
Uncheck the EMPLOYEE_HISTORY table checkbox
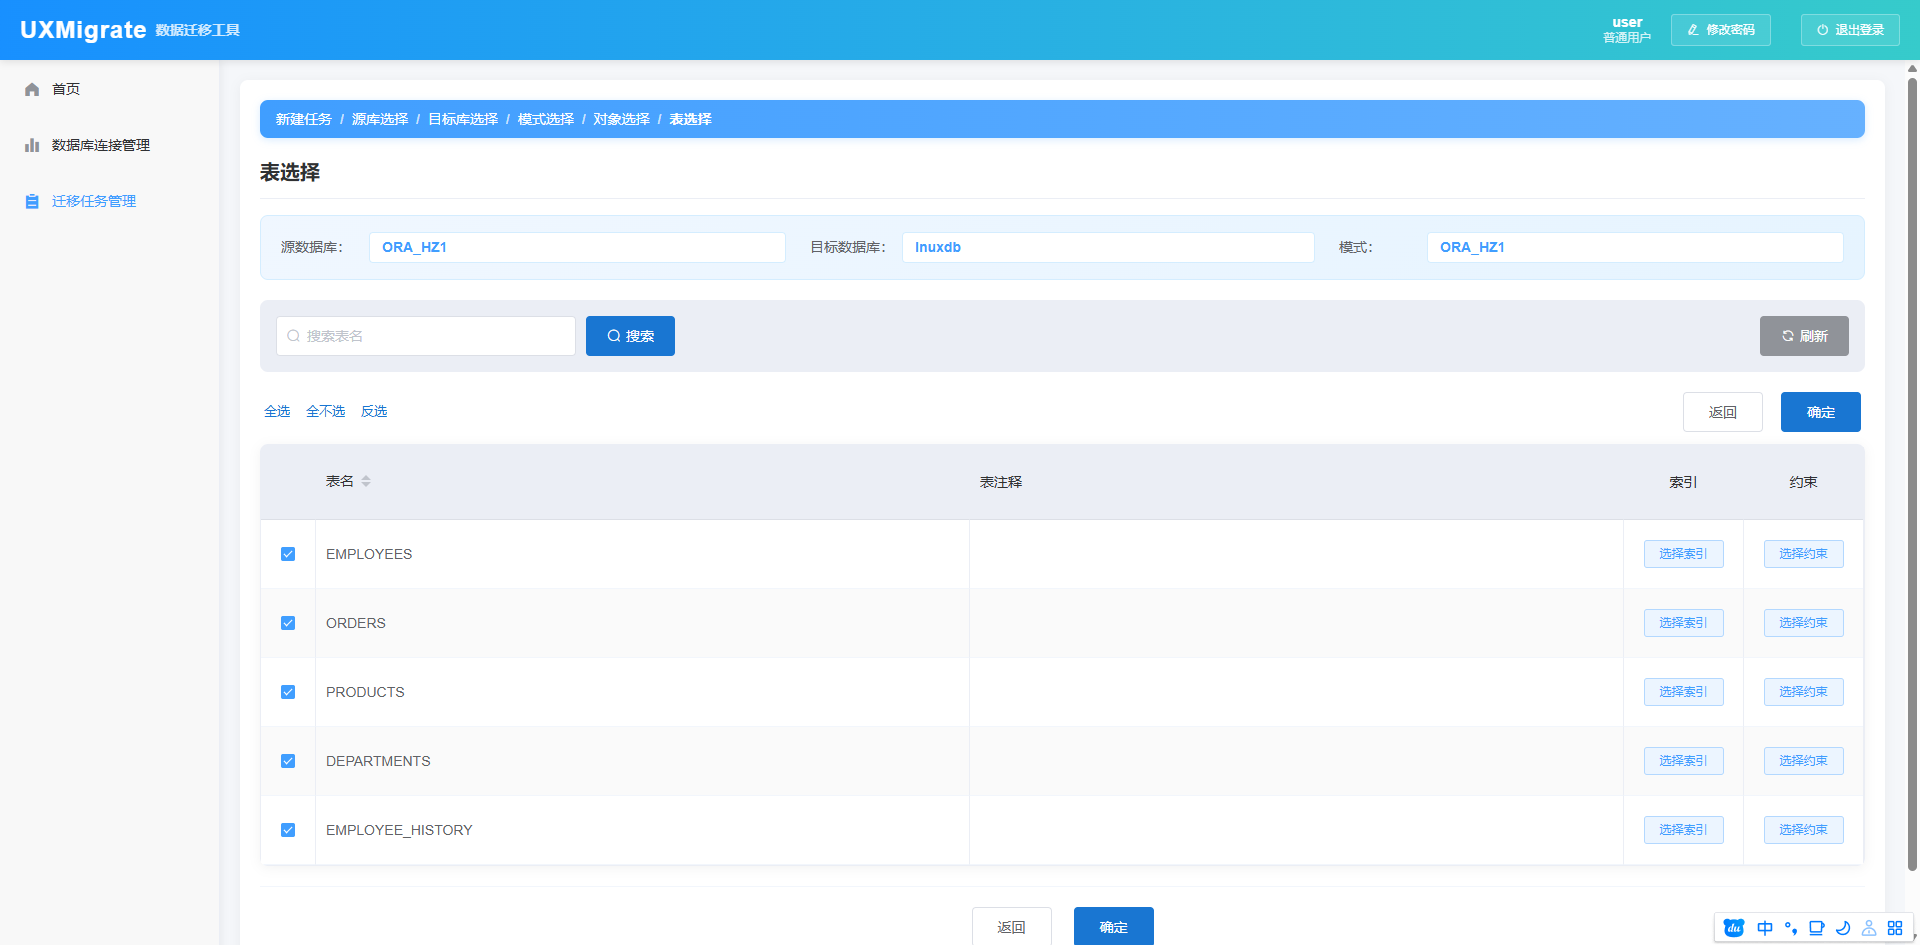point(288,830)
